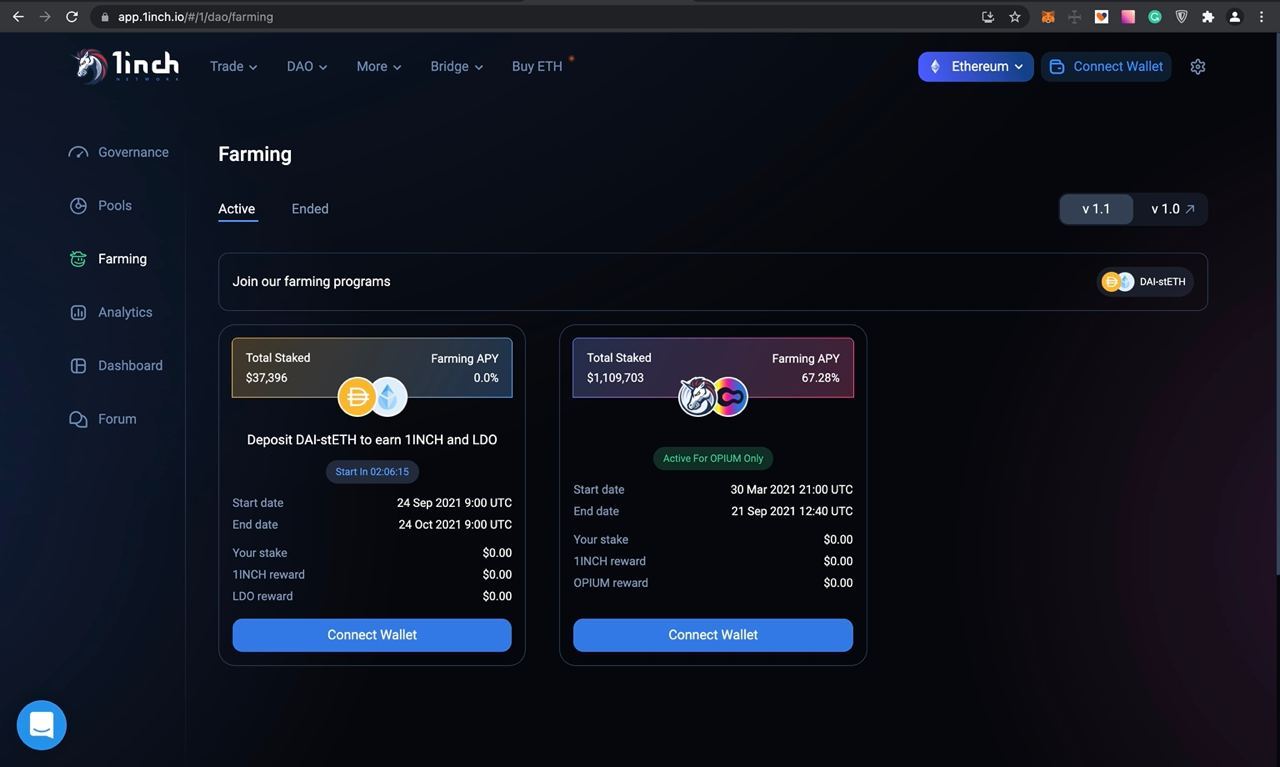This screenshot has height=767, width=1280.
Task: Open the browser profile icon
Action: (x=1235, y=17)
